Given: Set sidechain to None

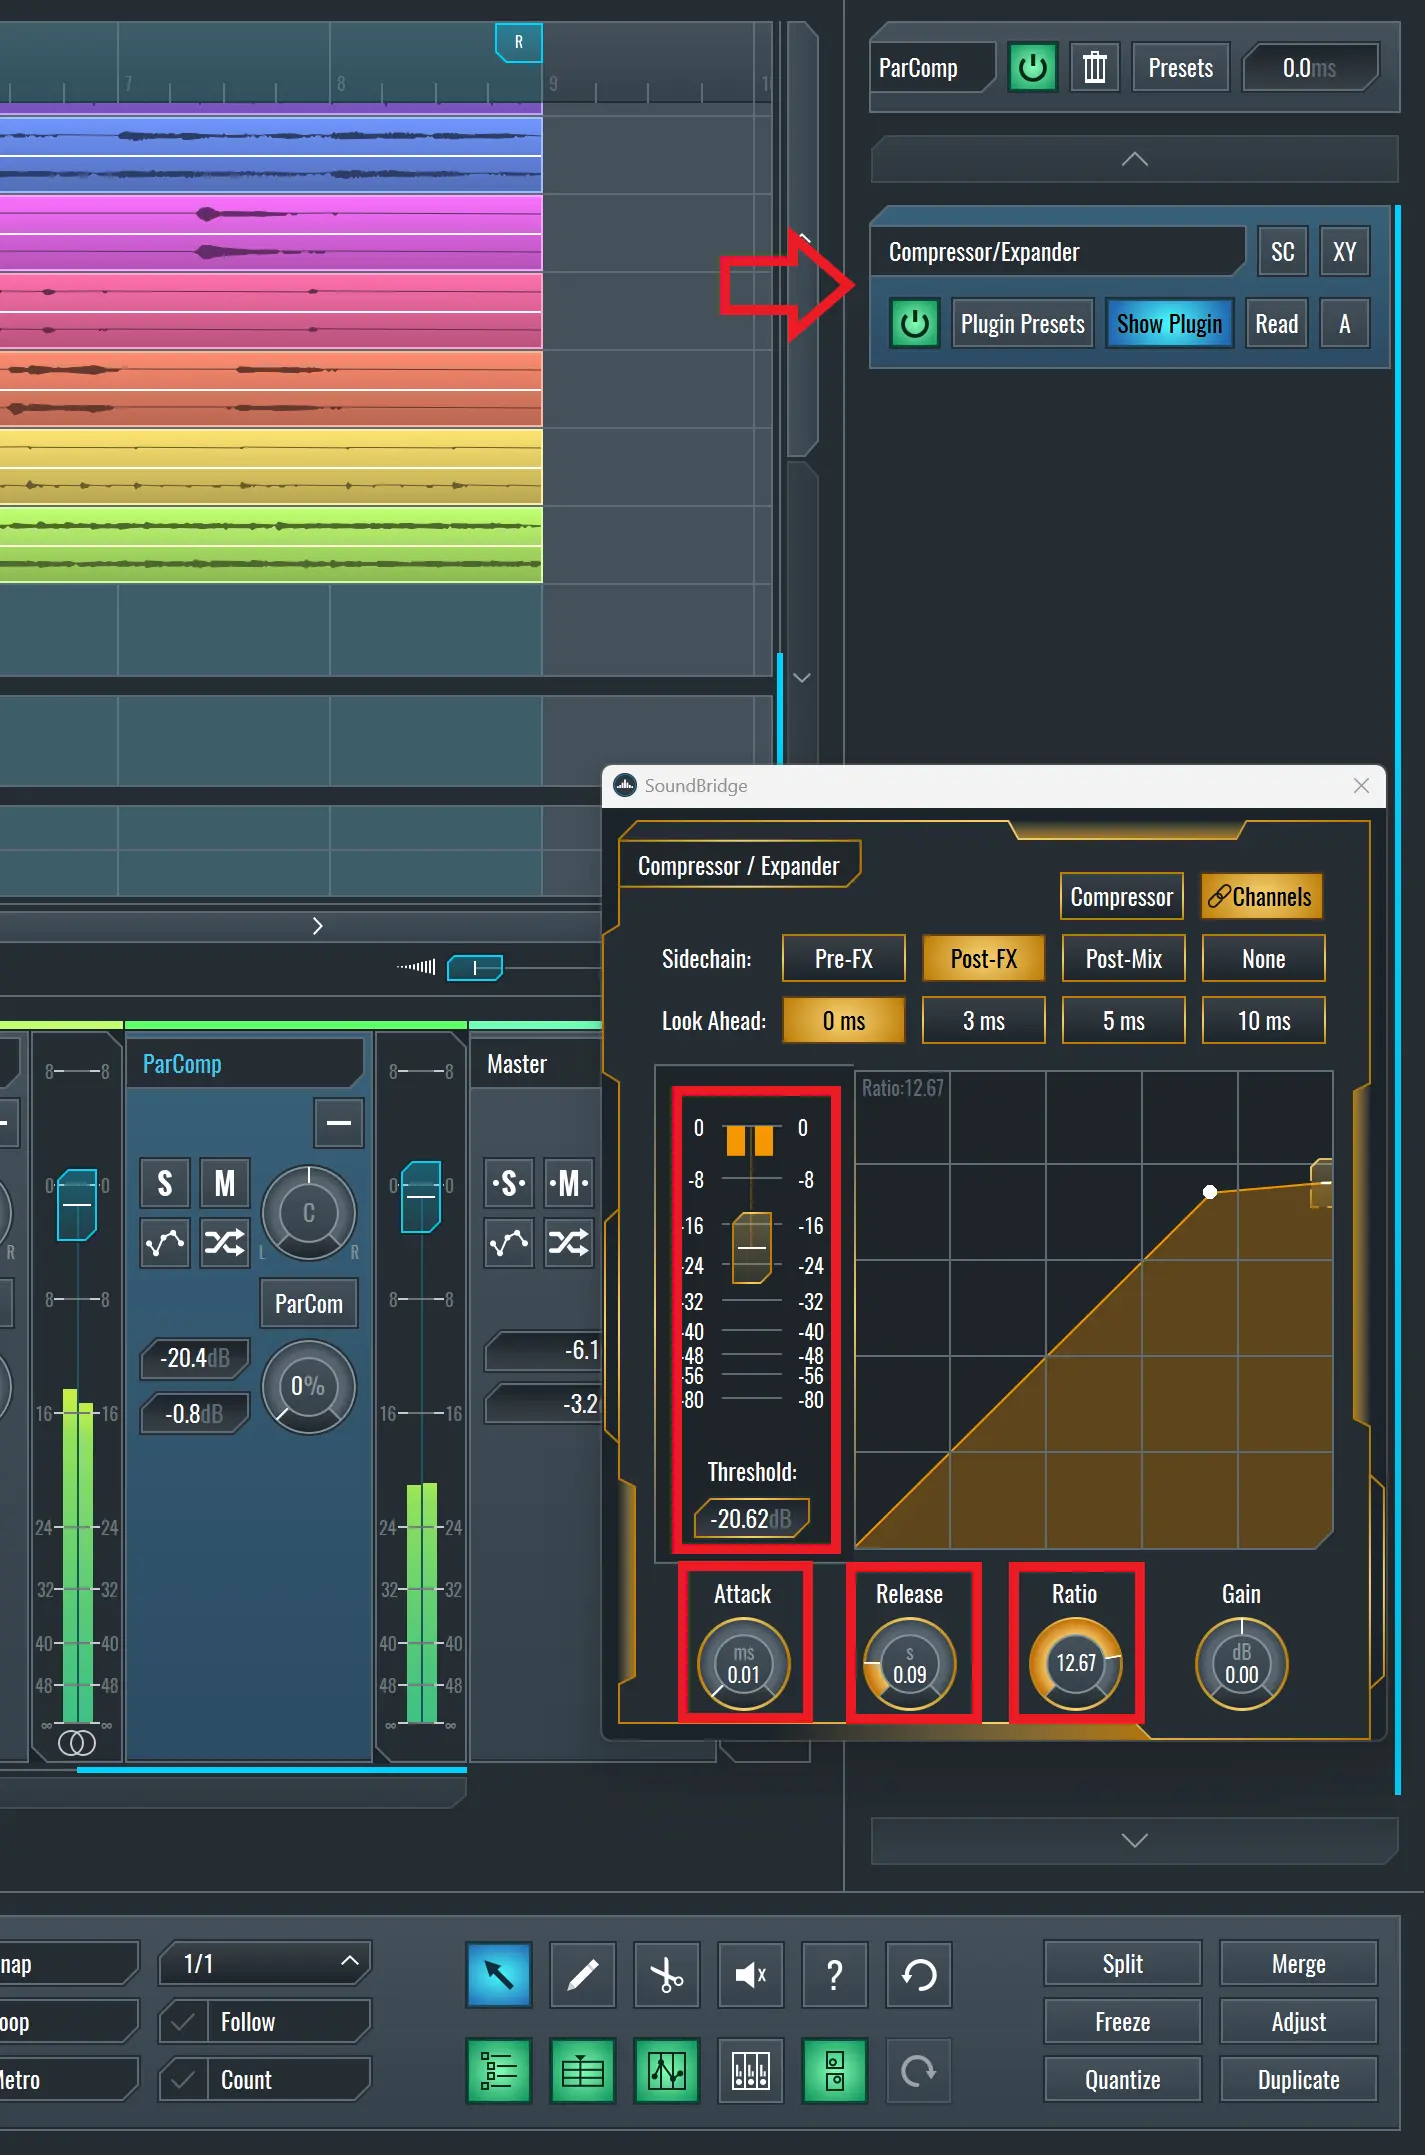Looking at the screenshot, I should coord(1263,959).
